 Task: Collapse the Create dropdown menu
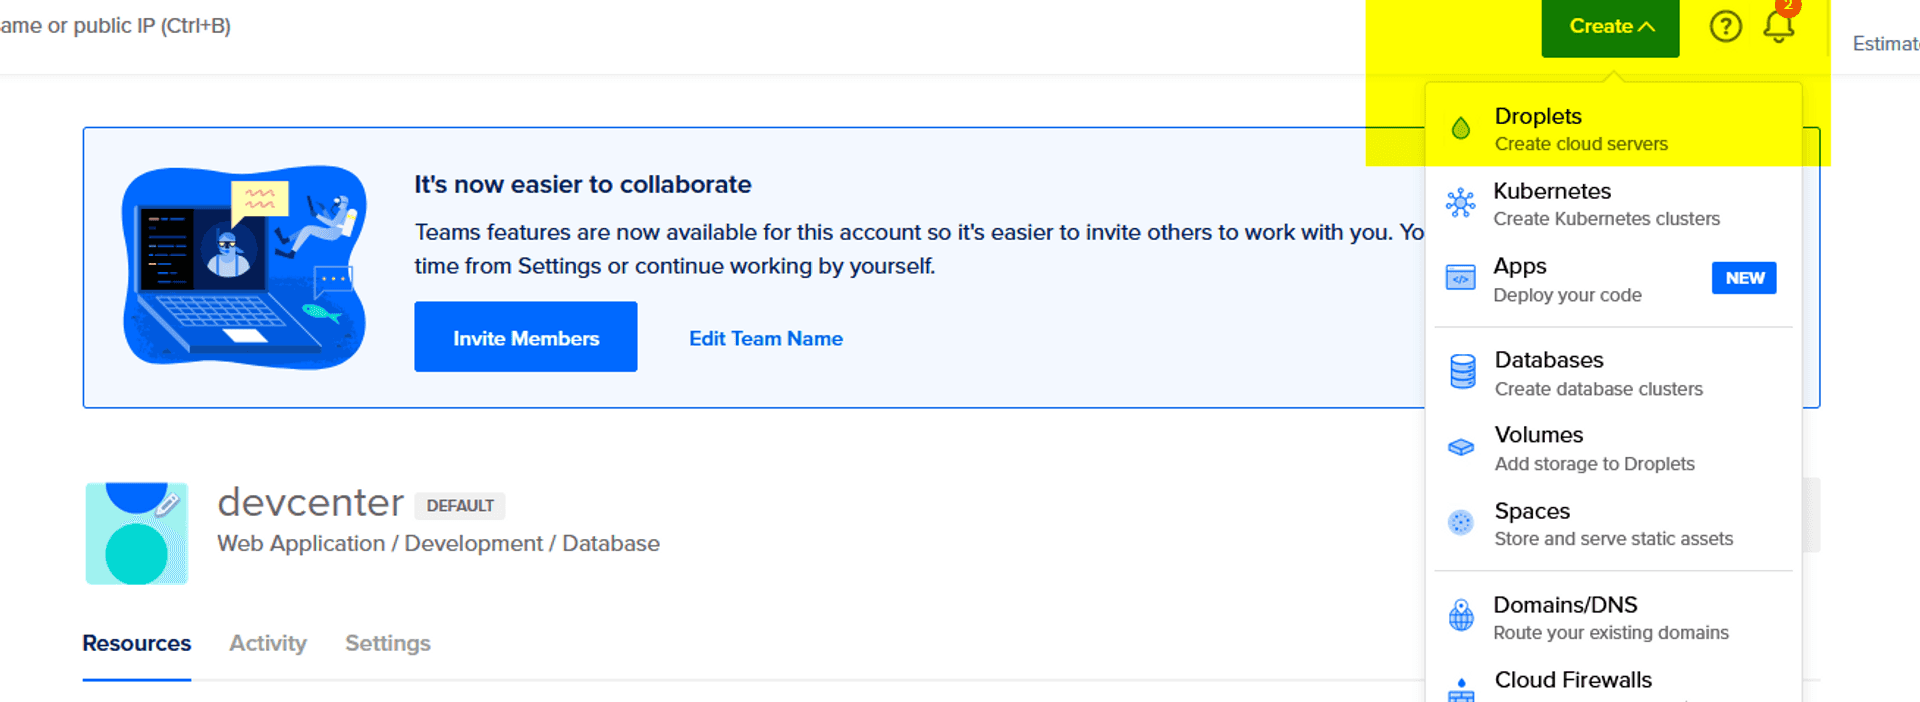pyautogui.click(x=1610, y=27)
